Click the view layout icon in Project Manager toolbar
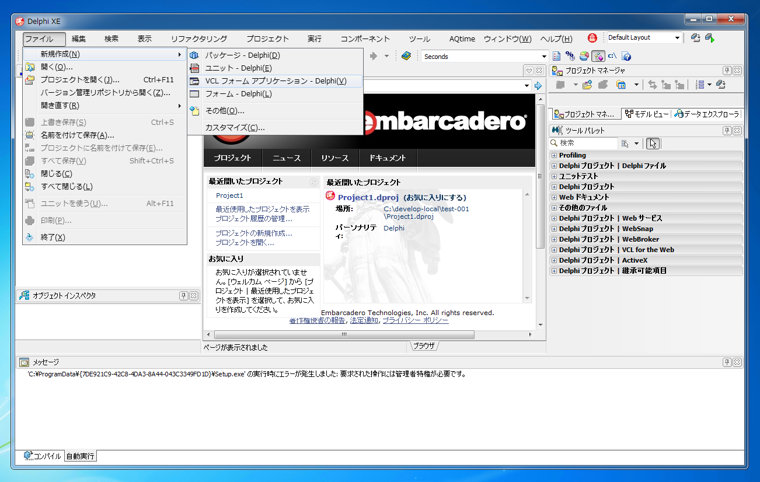 click(x=621, y=85)
